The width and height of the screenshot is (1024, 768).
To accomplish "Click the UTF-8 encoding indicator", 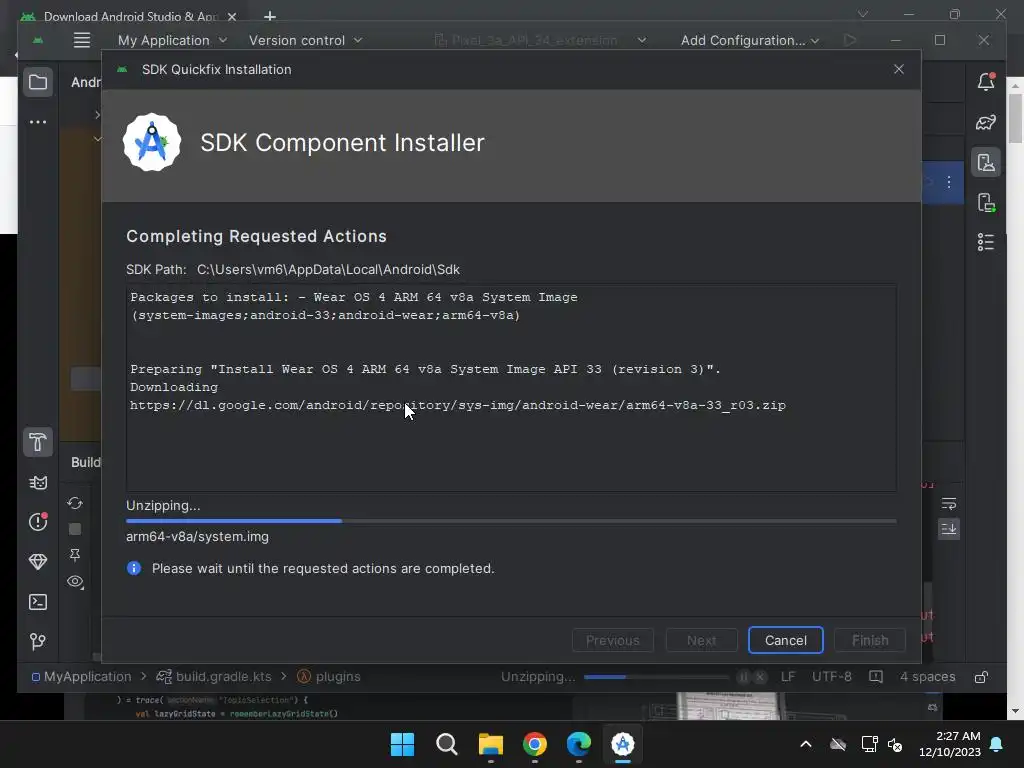I will (x=831, y=677).
